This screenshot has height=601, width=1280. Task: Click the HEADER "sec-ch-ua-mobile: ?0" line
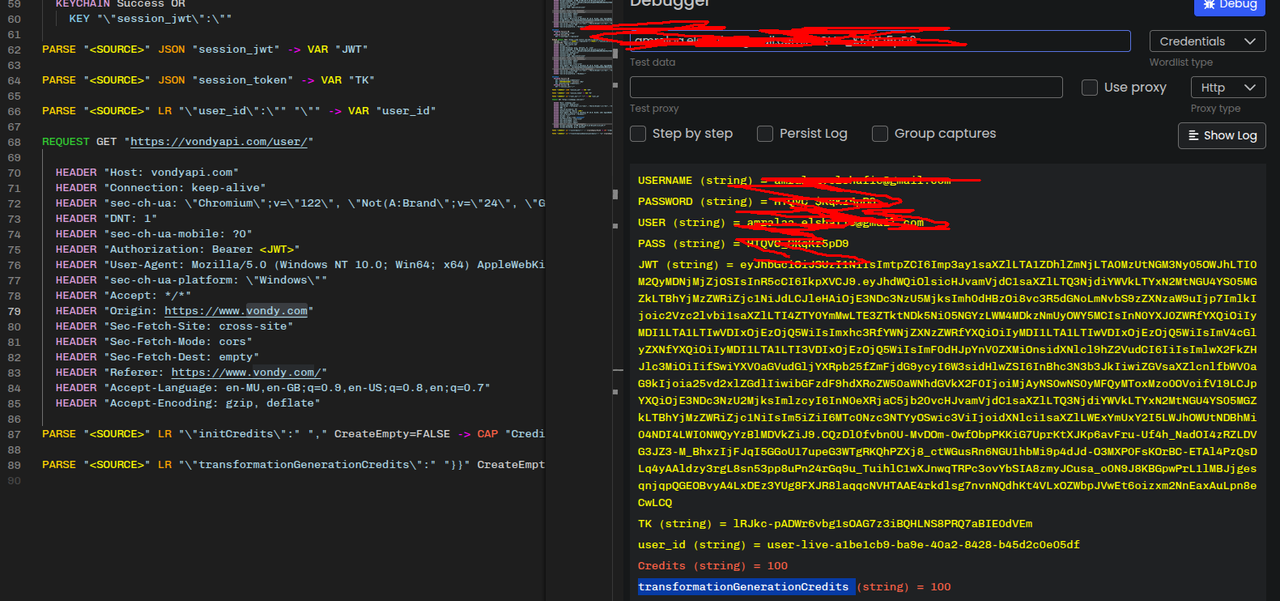click(x=154, y=234)
